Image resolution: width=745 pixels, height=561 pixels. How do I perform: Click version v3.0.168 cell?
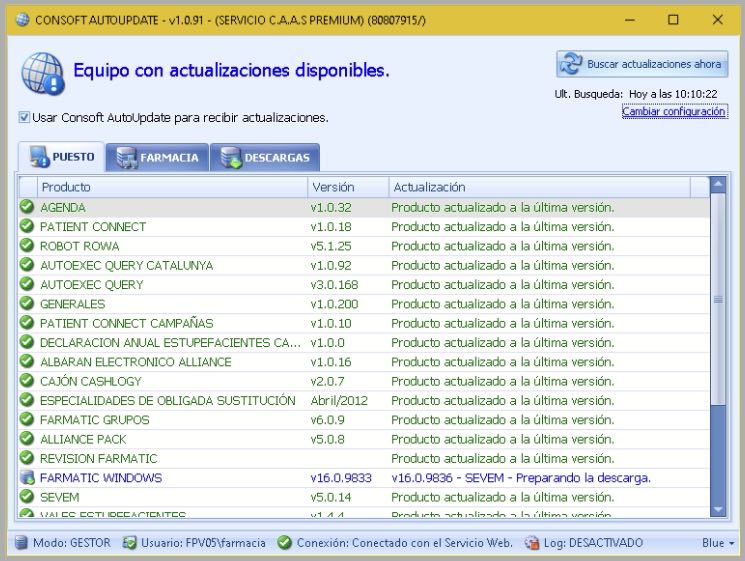pos(334,285)
